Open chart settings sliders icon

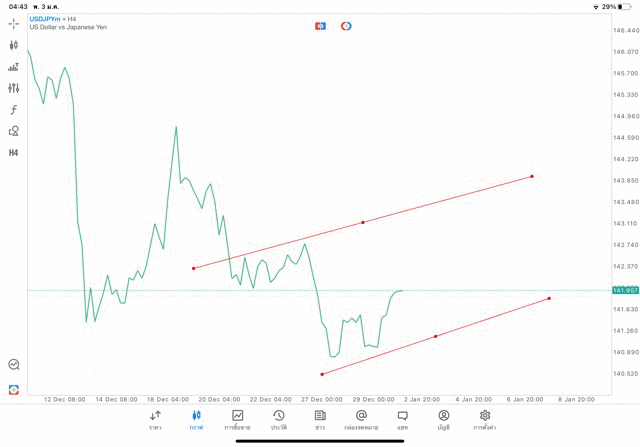[x=14, y=88]
